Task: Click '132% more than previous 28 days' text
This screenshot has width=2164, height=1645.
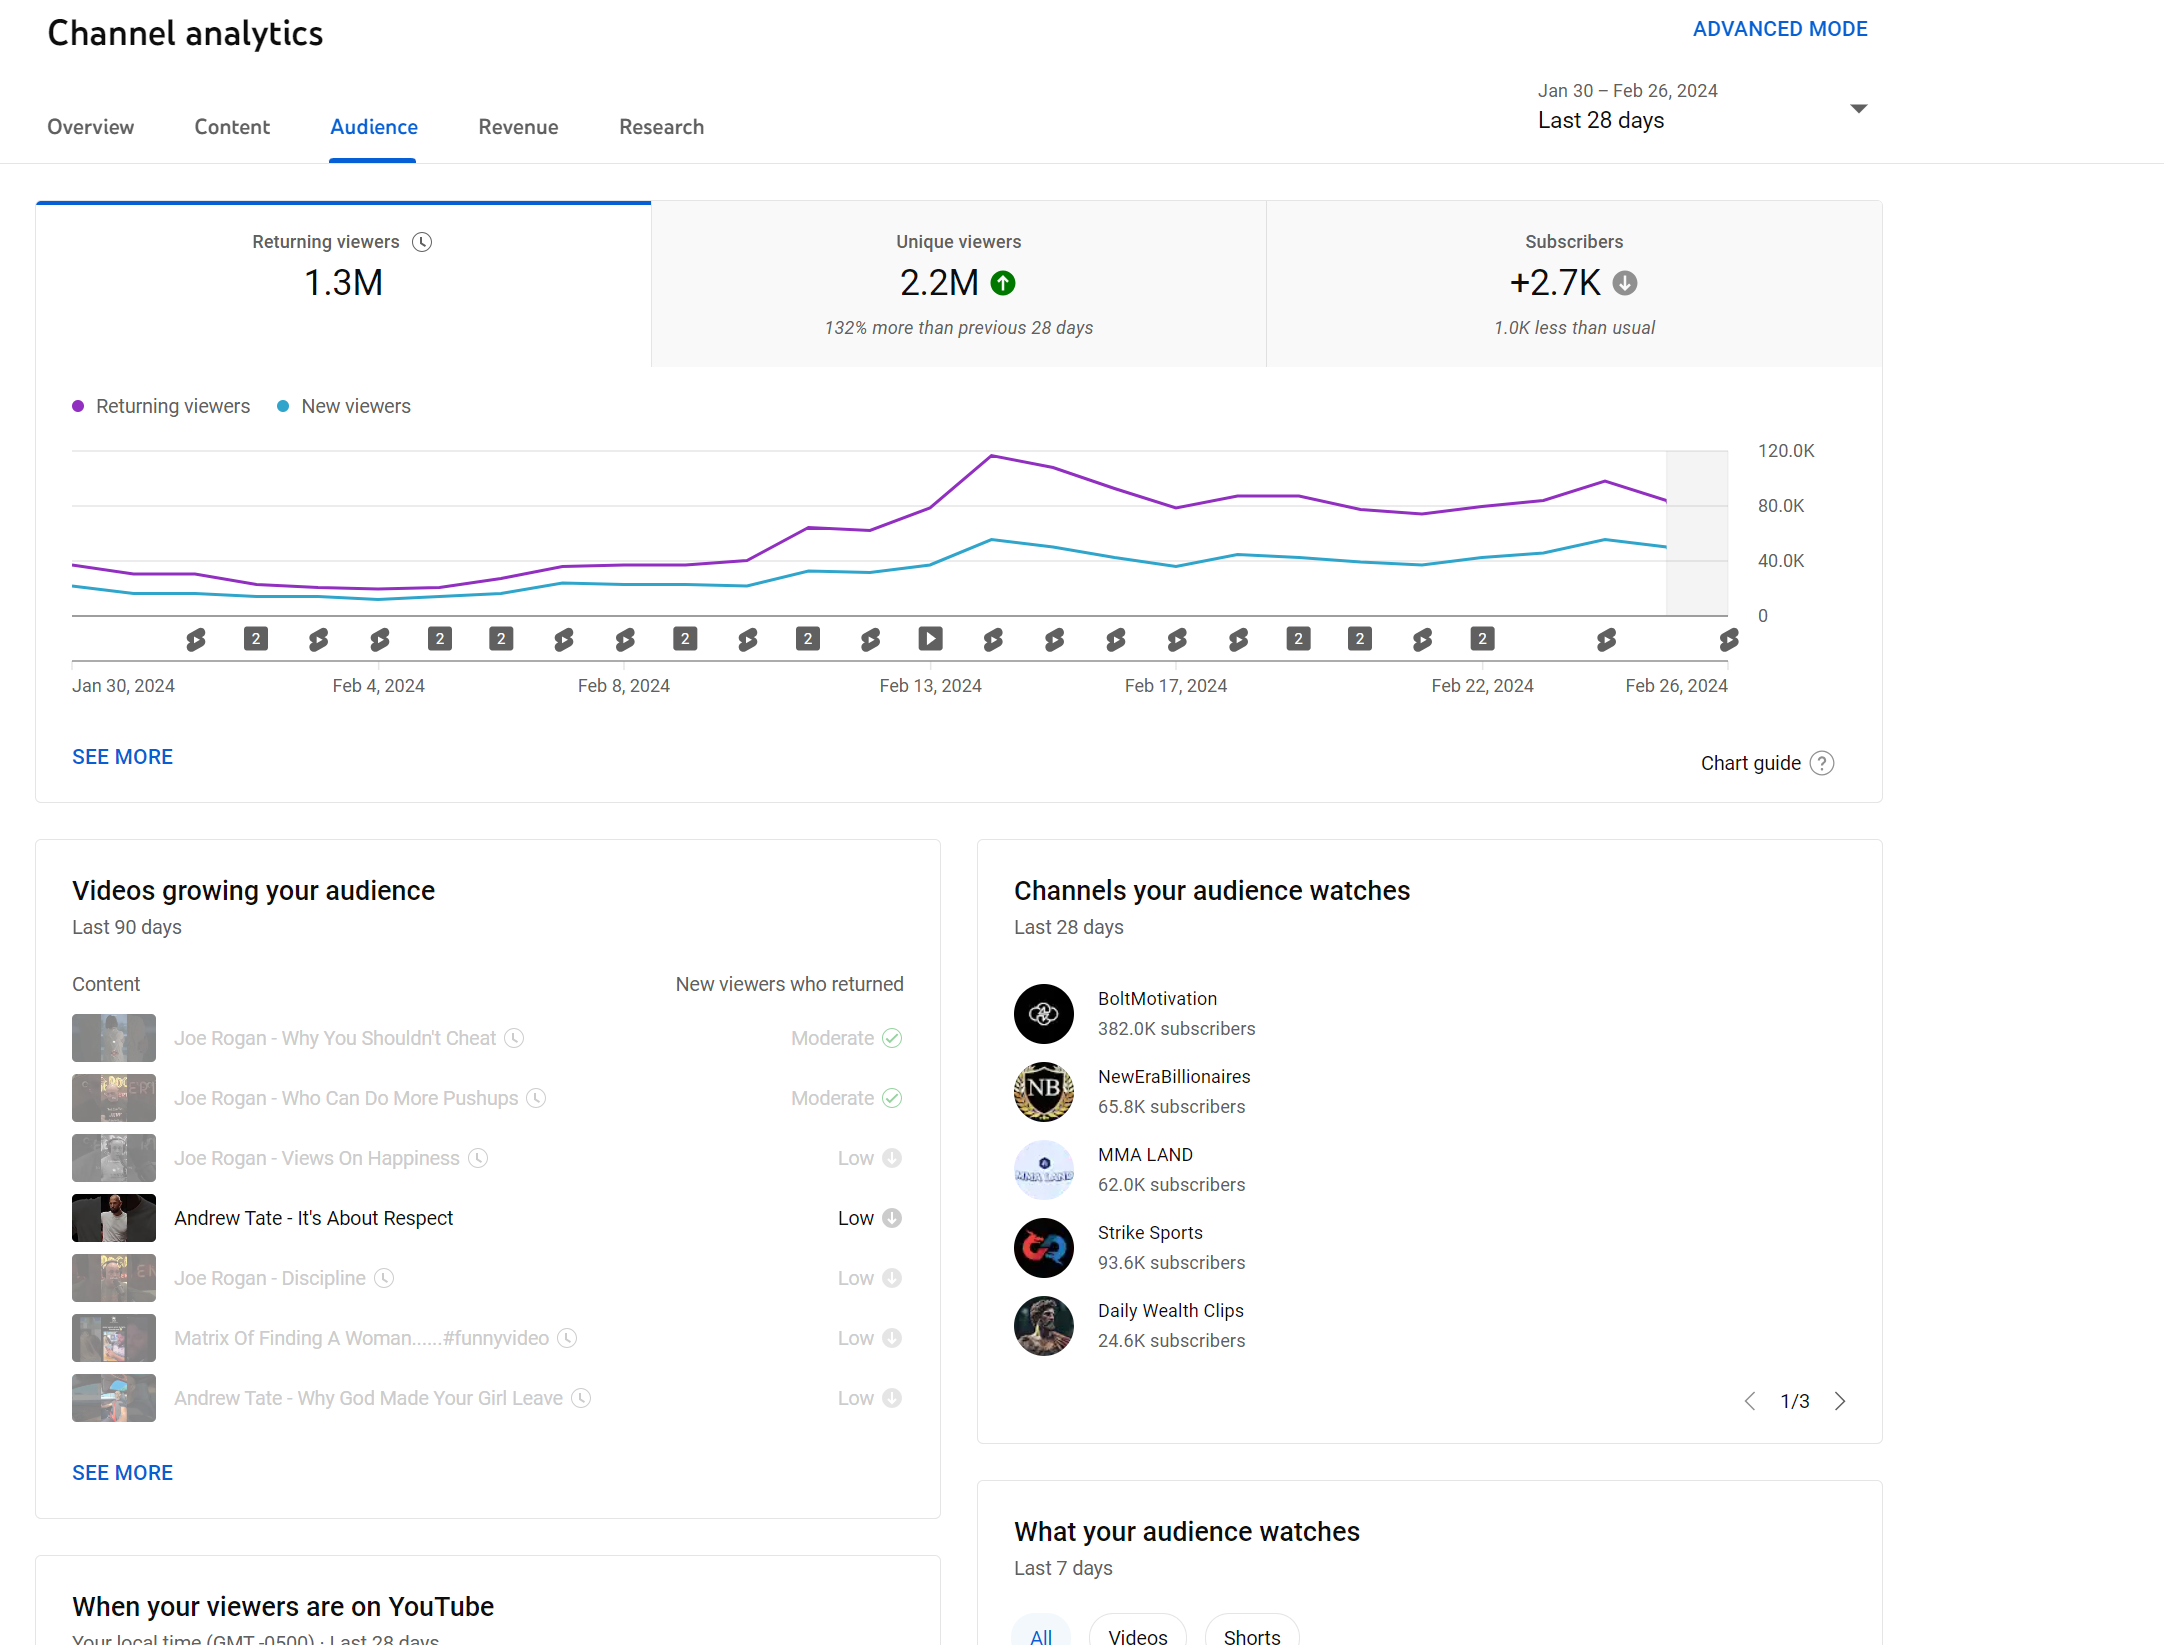Action: (x=959, y=328)
